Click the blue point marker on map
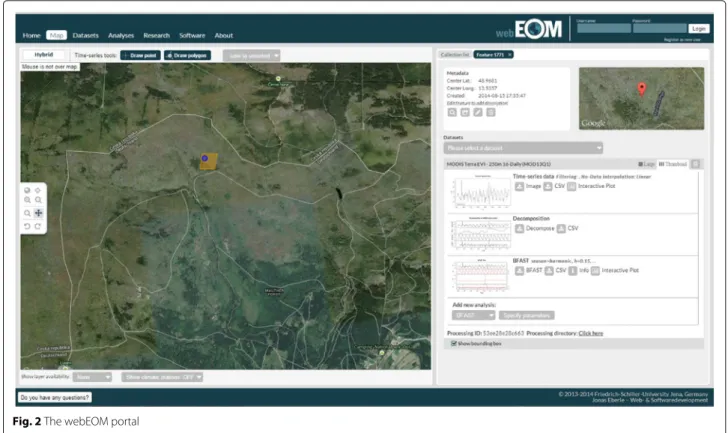 point(205,158)
